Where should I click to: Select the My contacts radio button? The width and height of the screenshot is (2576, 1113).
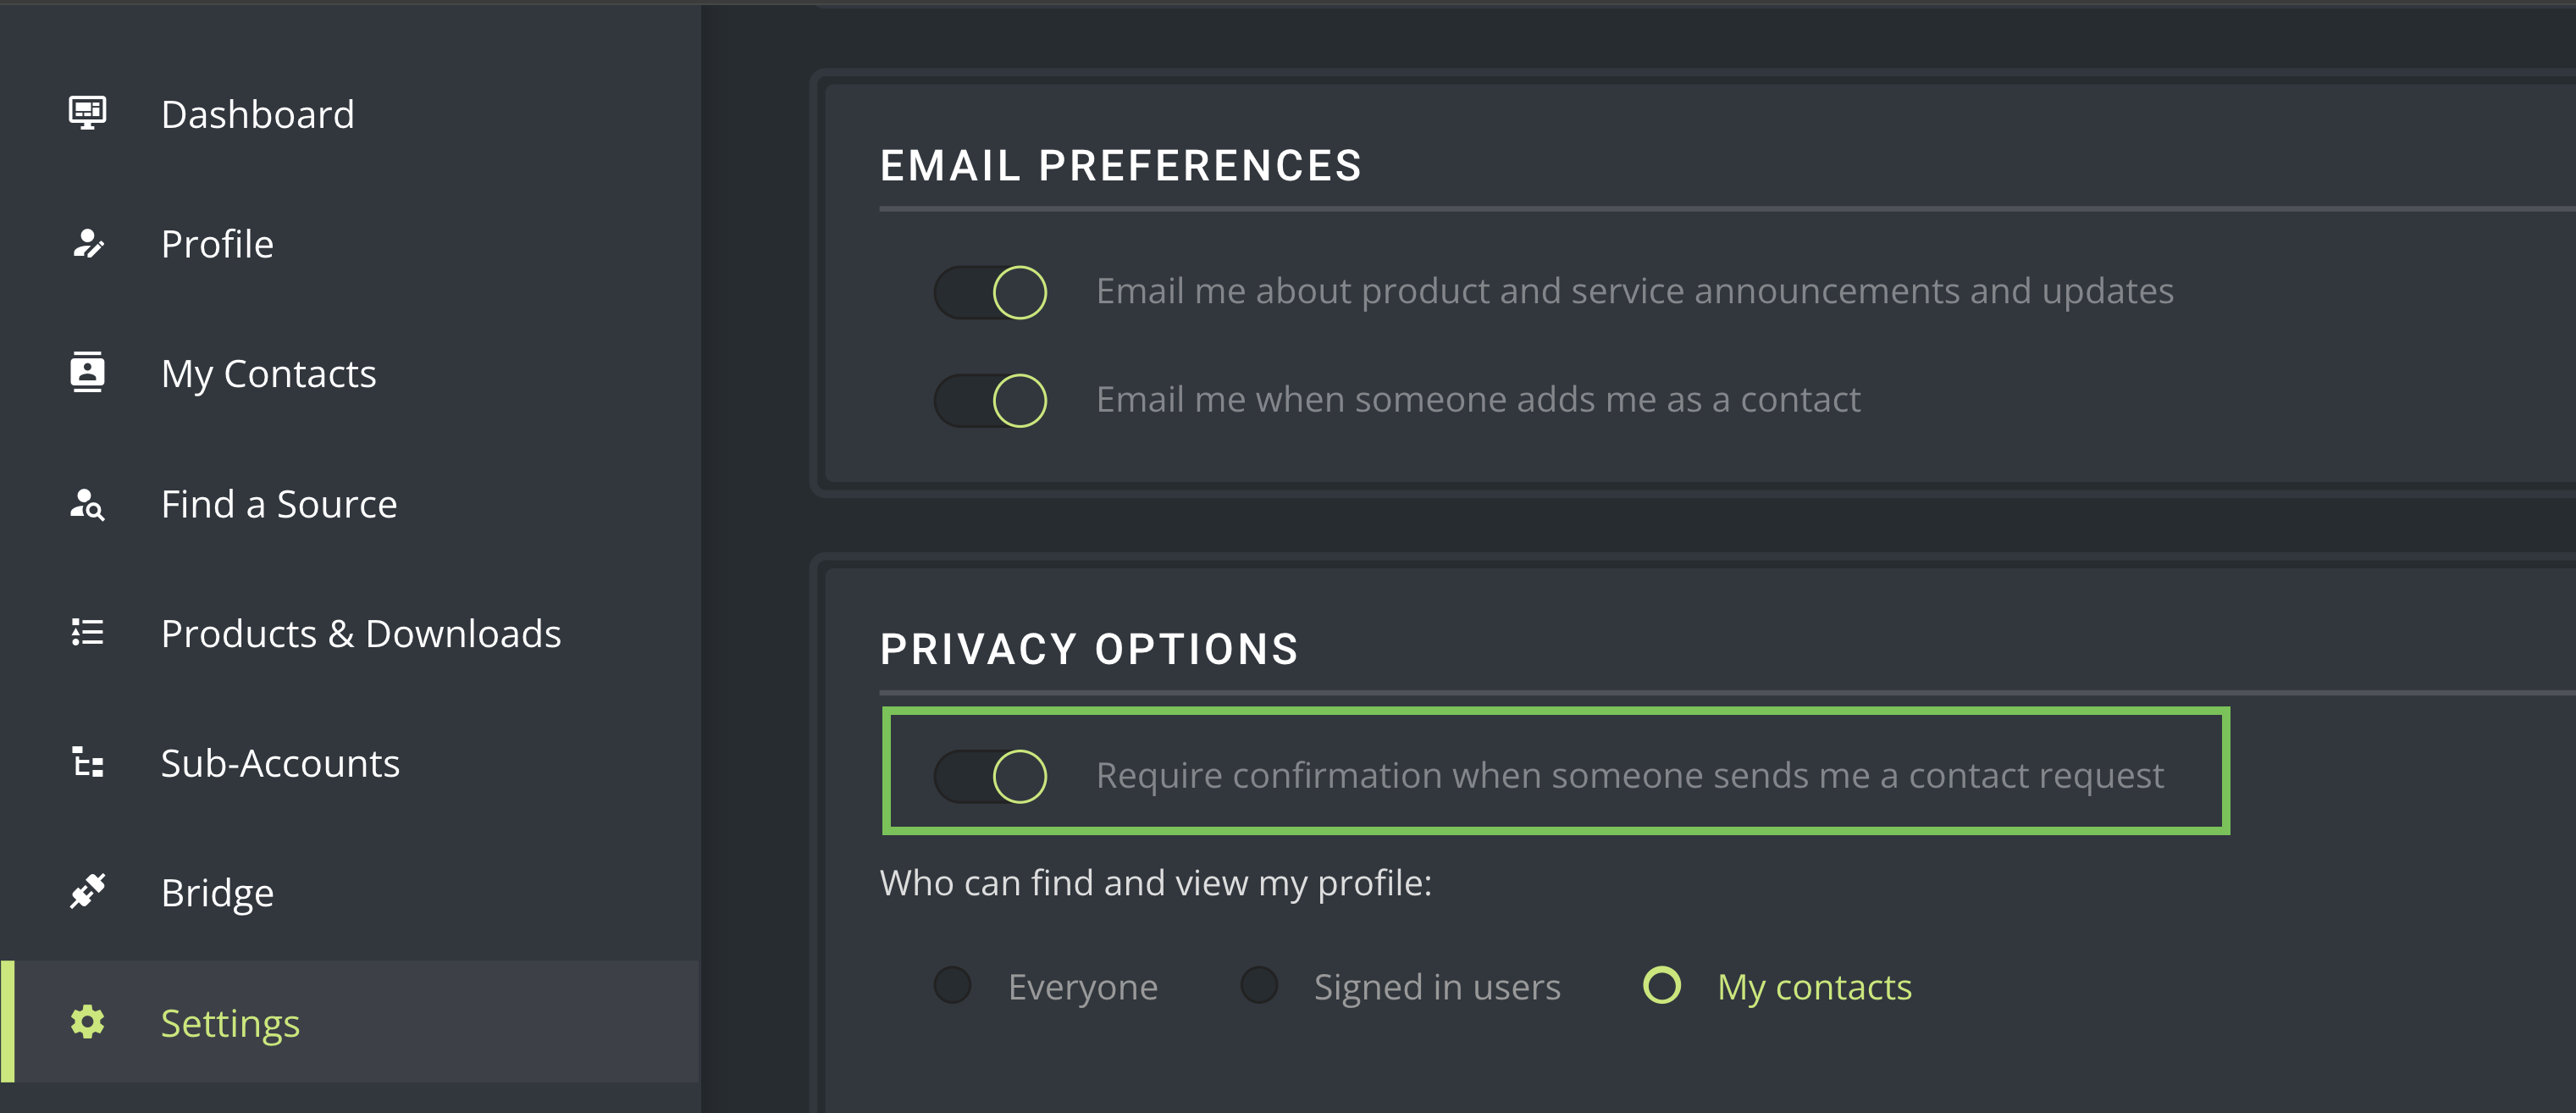[x=1661, y=985]
